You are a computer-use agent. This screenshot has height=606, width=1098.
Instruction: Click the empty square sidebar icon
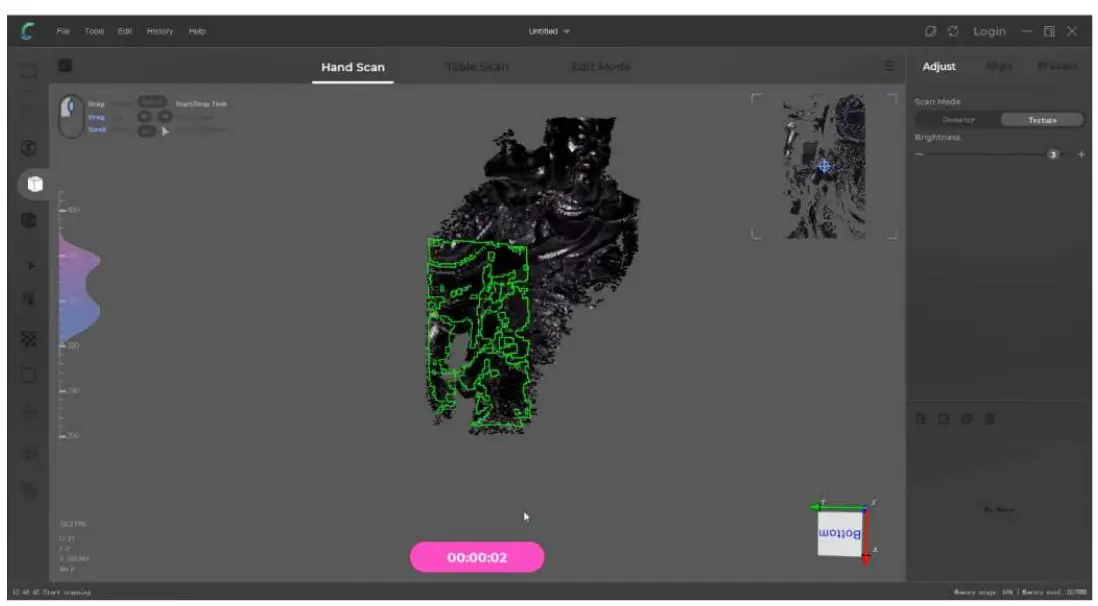tap(29, 376)
